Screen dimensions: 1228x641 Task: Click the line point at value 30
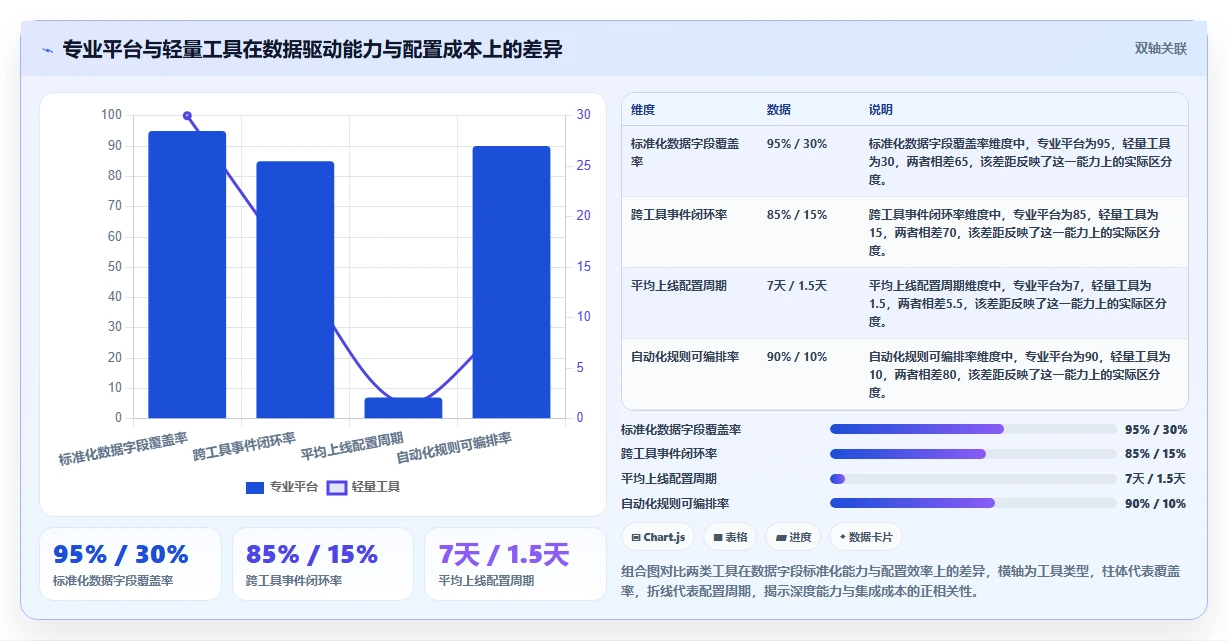187,116
